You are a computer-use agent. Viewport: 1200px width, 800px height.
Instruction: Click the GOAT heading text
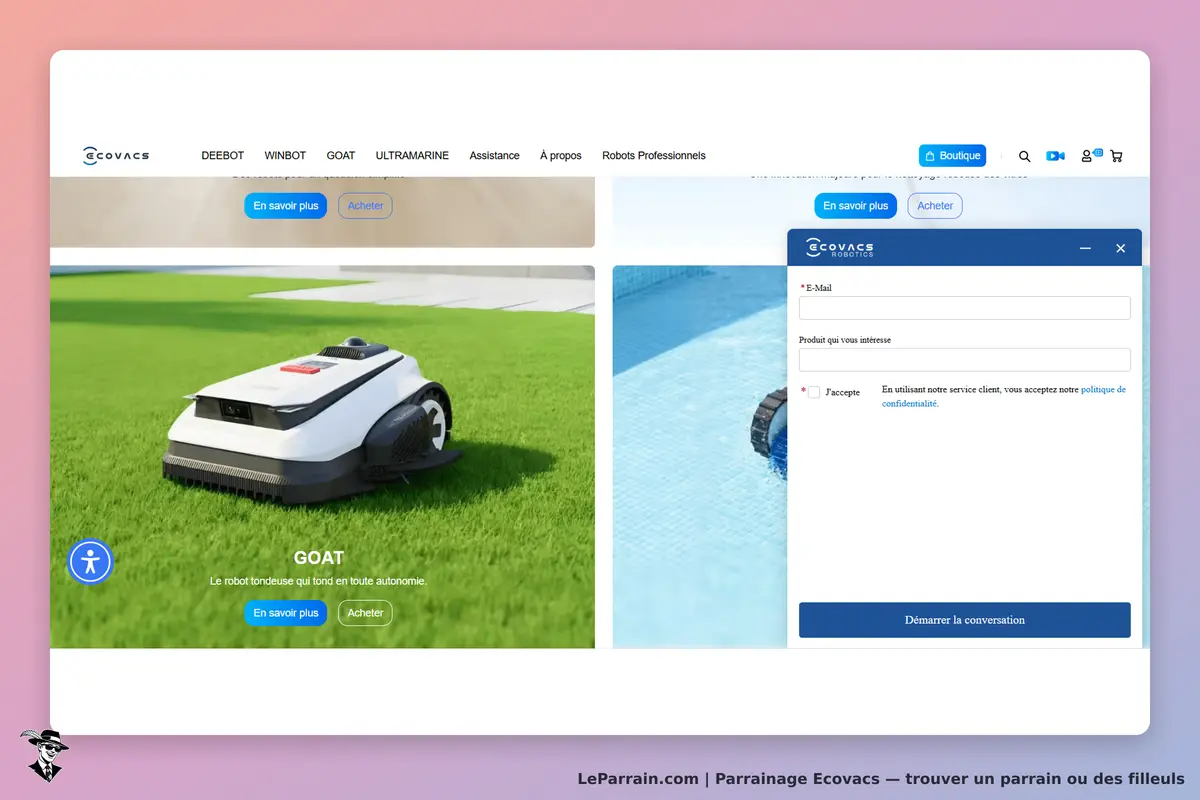[319, 558]
